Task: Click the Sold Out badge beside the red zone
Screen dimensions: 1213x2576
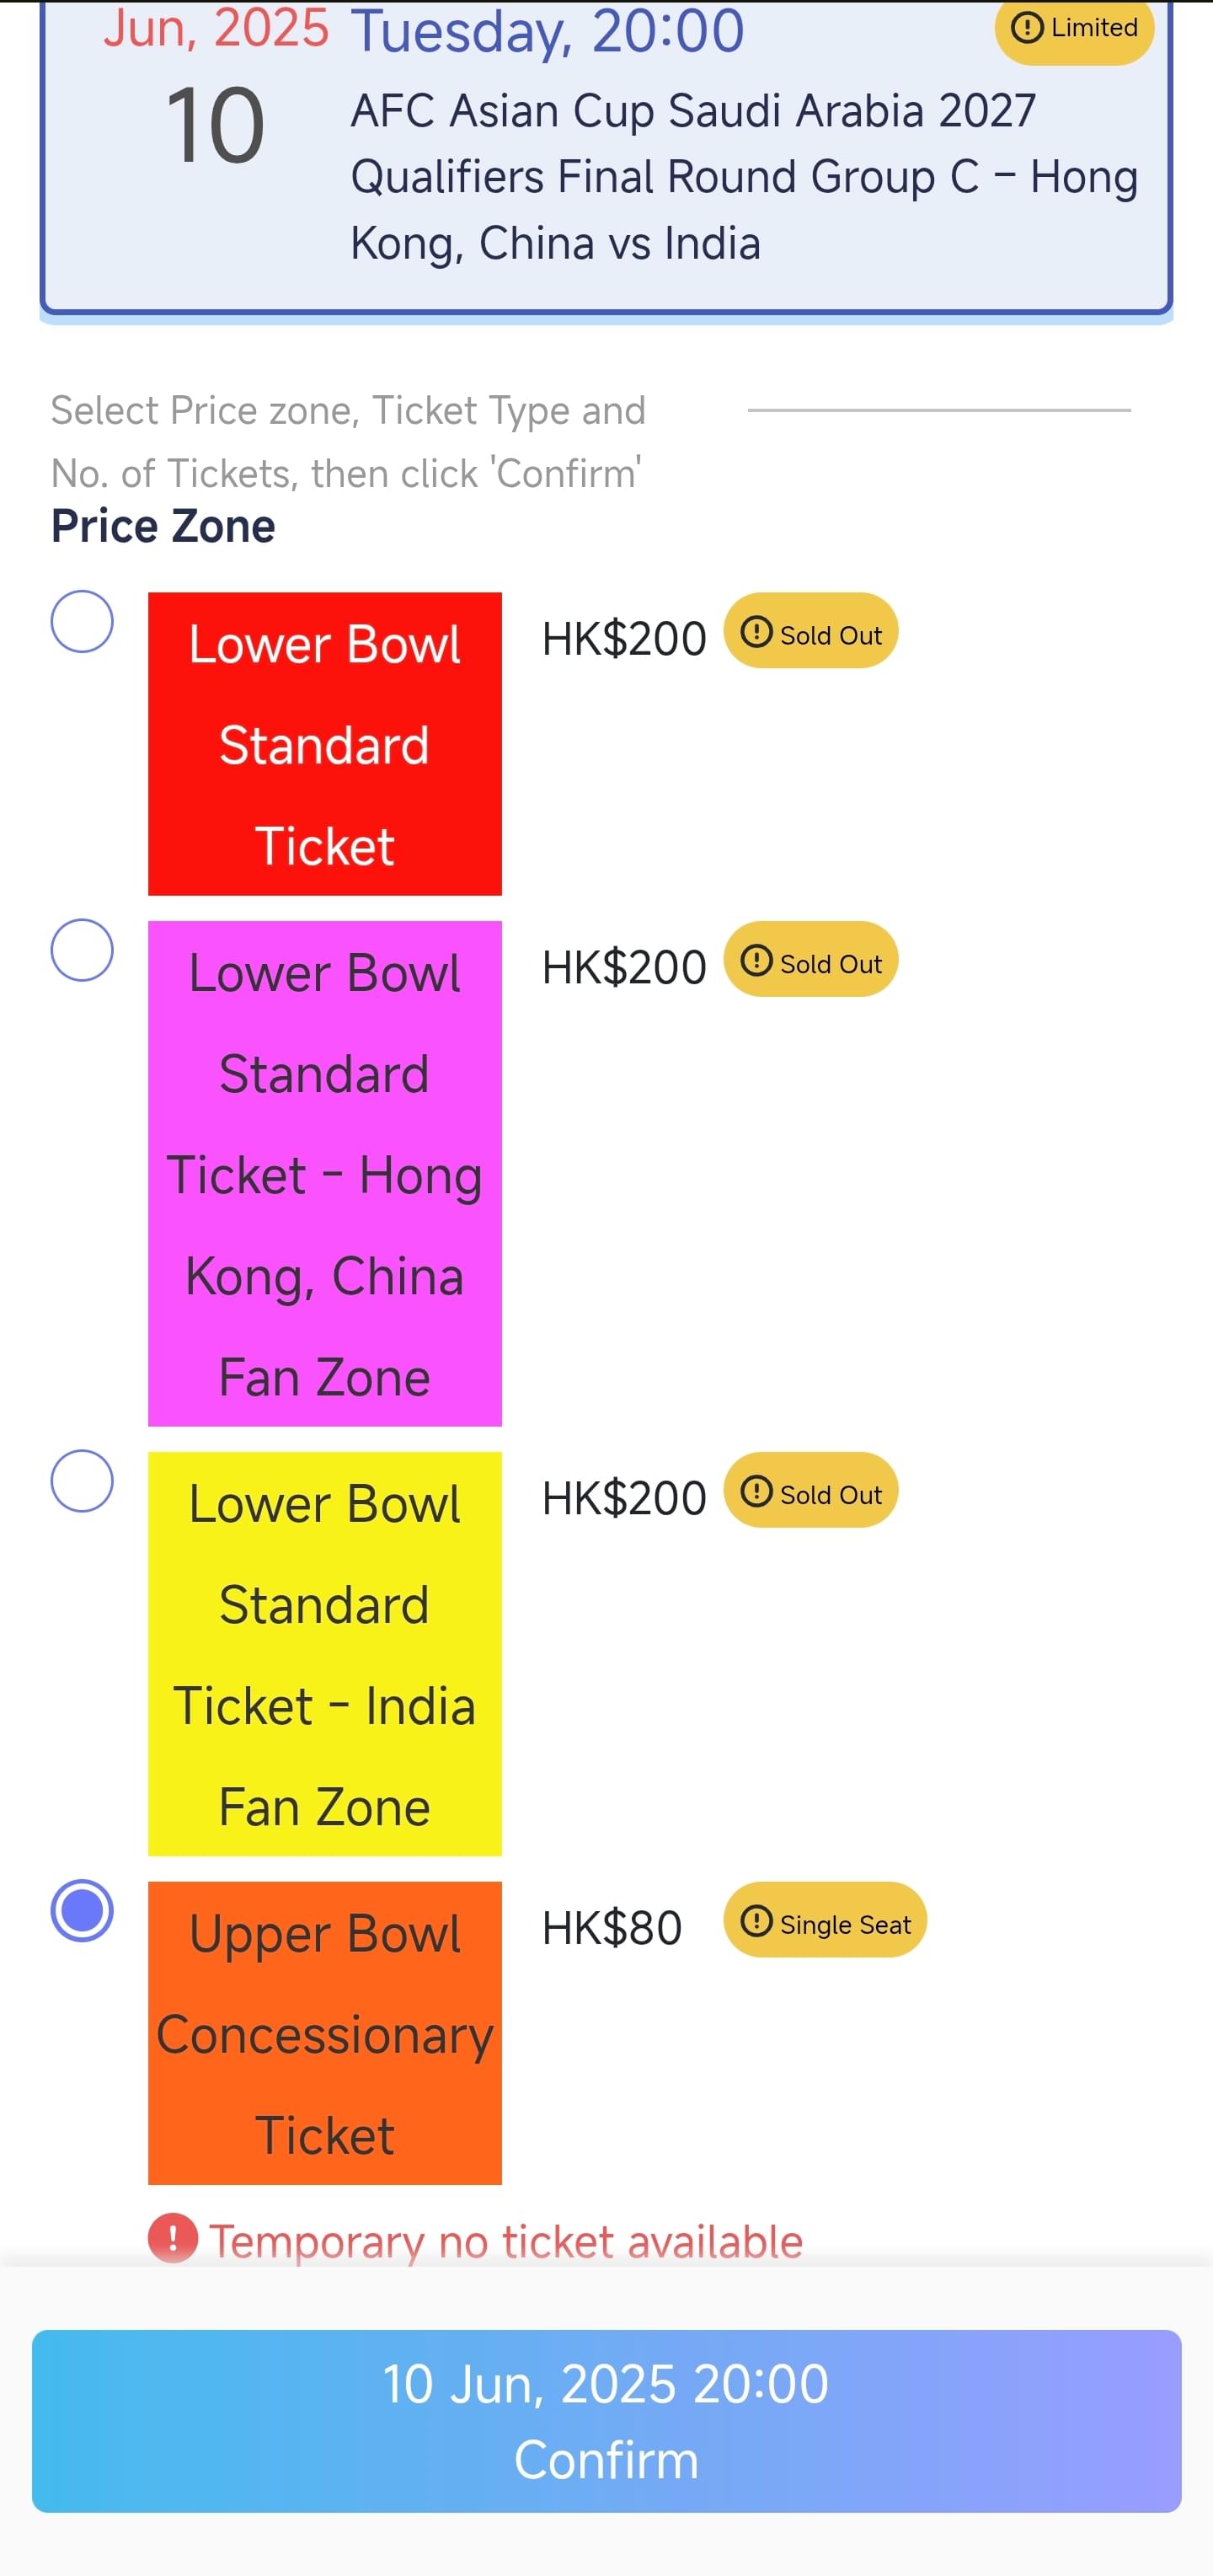Action: [810, 631]
